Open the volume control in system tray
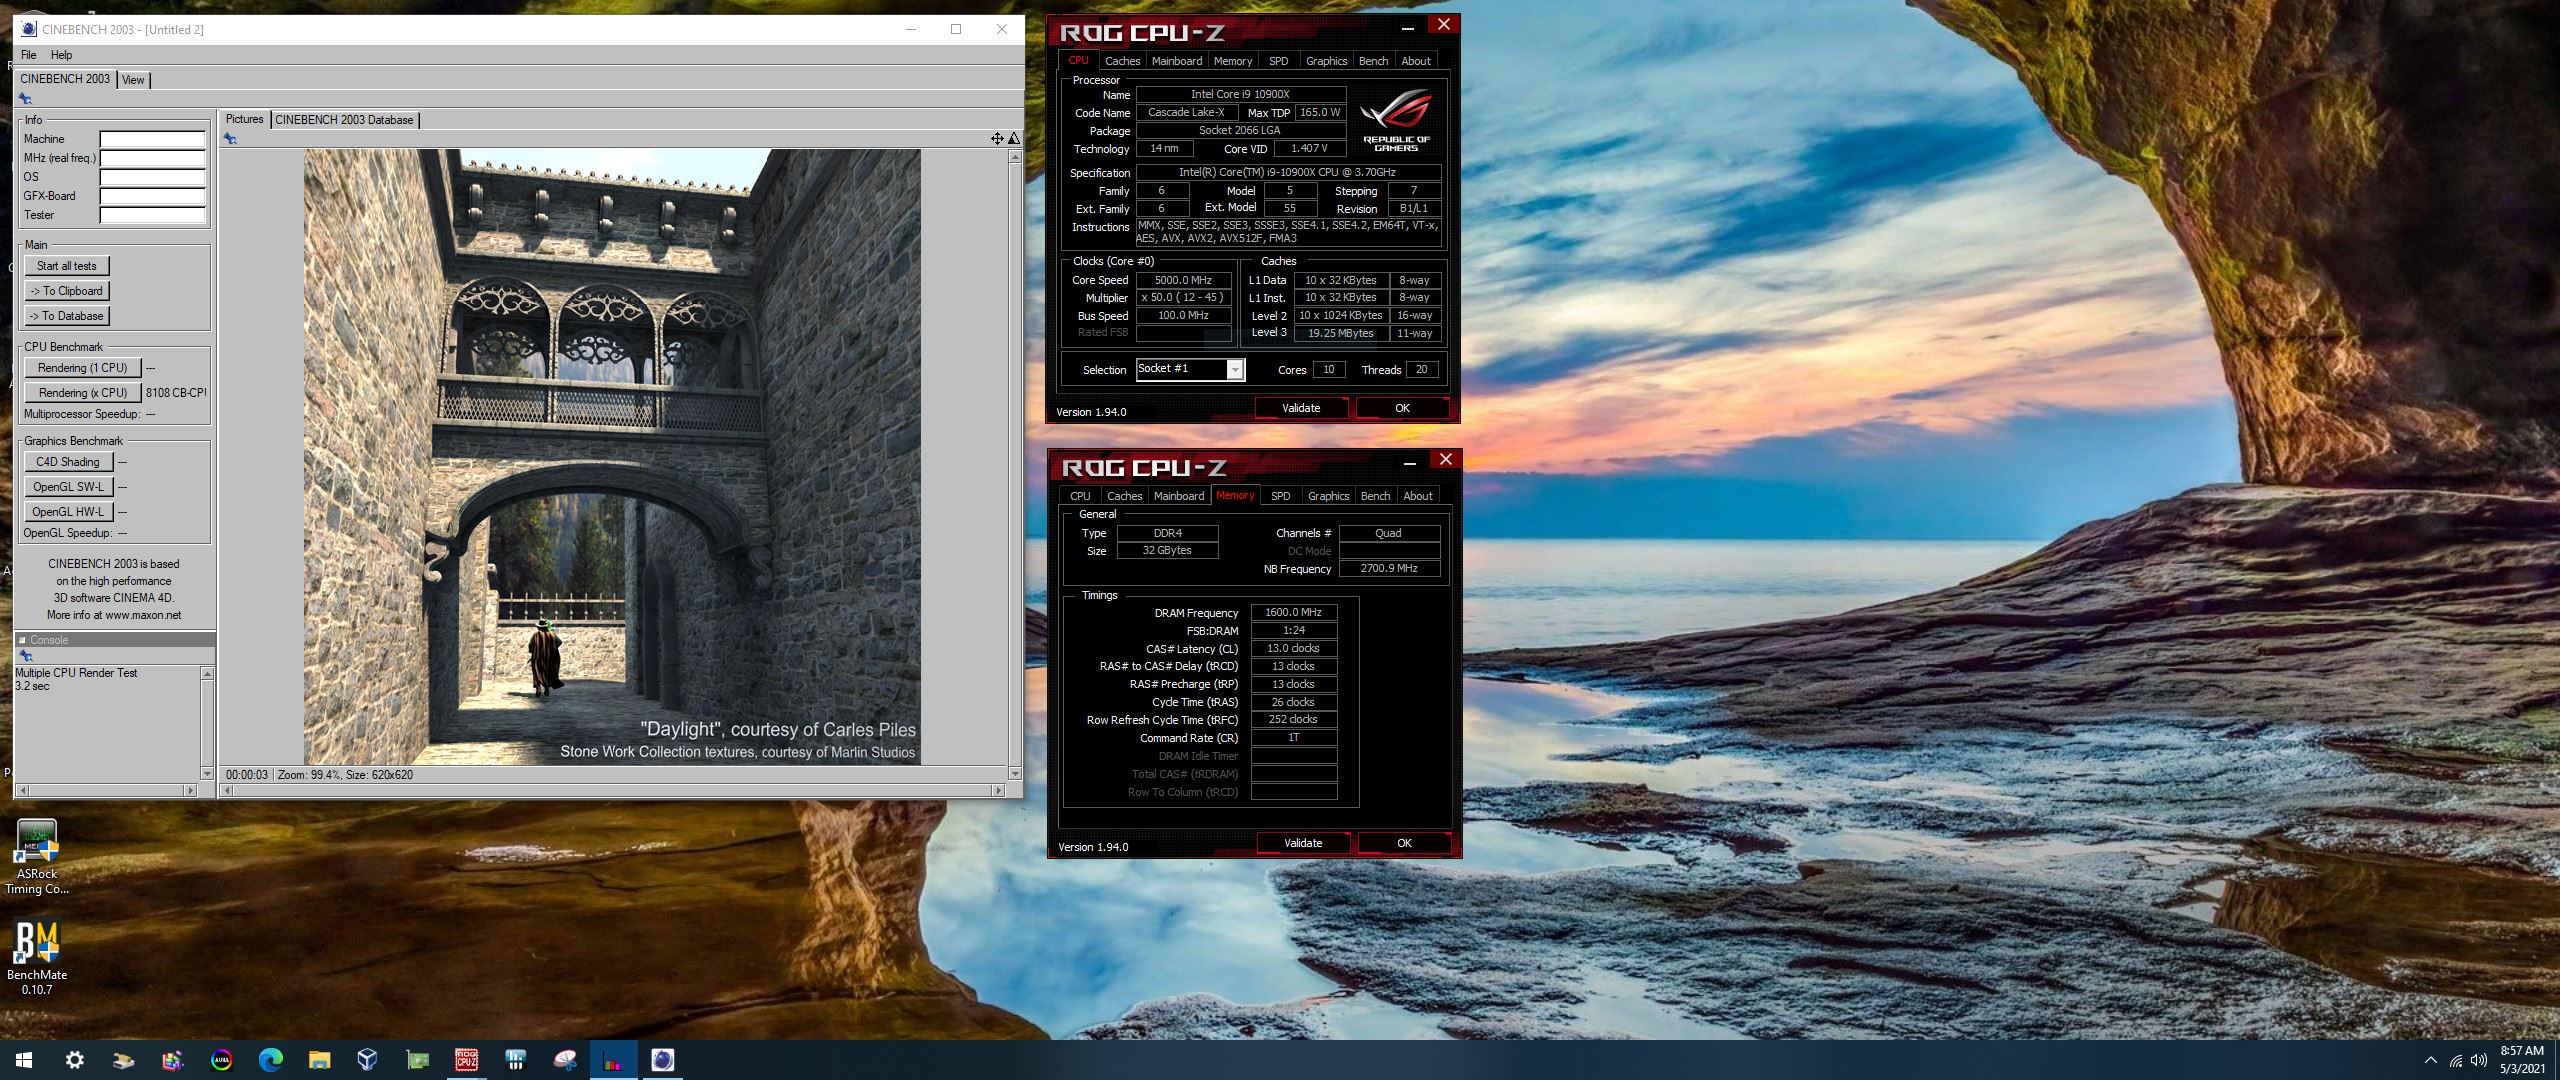This screenshot has width=2560, height=1080. click(x=2479, y=1061)
